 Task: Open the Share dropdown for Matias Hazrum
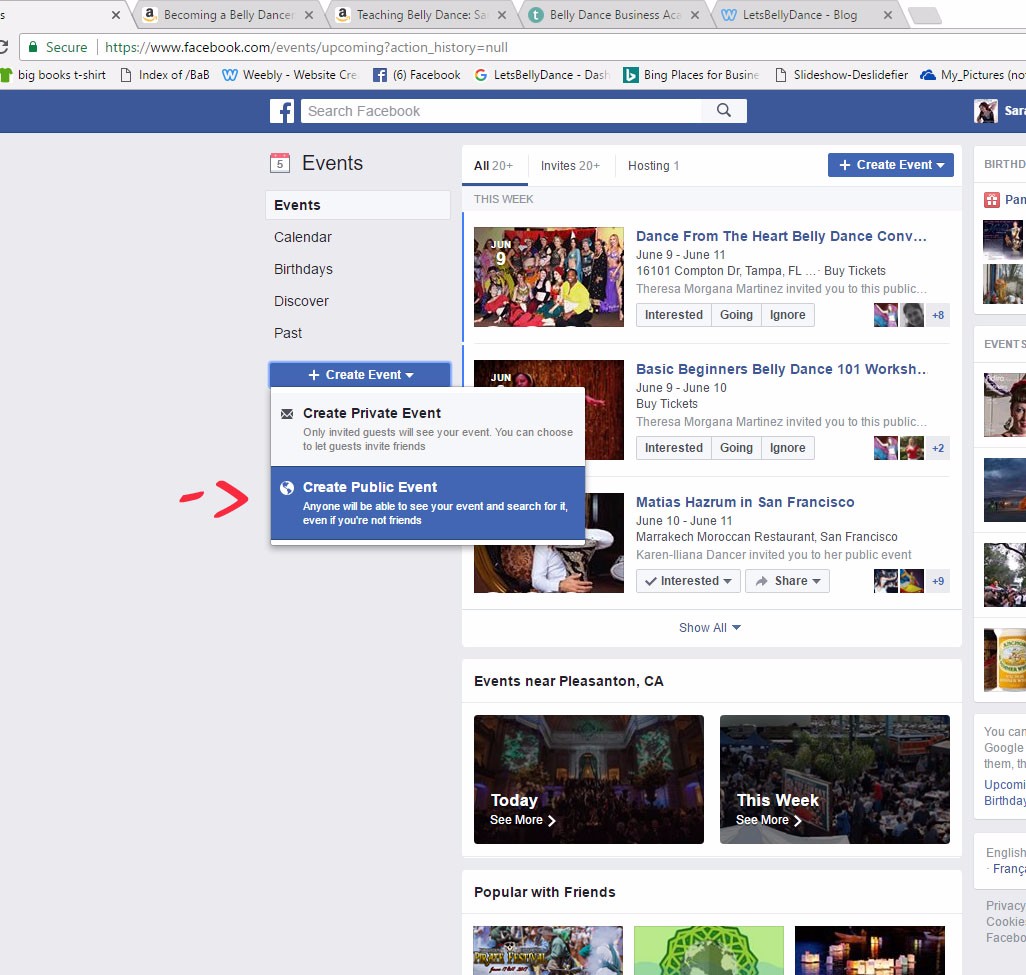tap(787, 581)
